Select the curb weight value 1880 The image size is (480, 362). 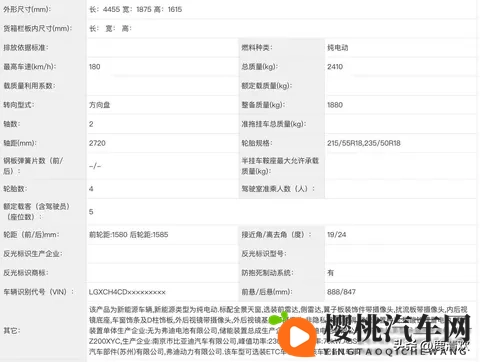(335, 105)
